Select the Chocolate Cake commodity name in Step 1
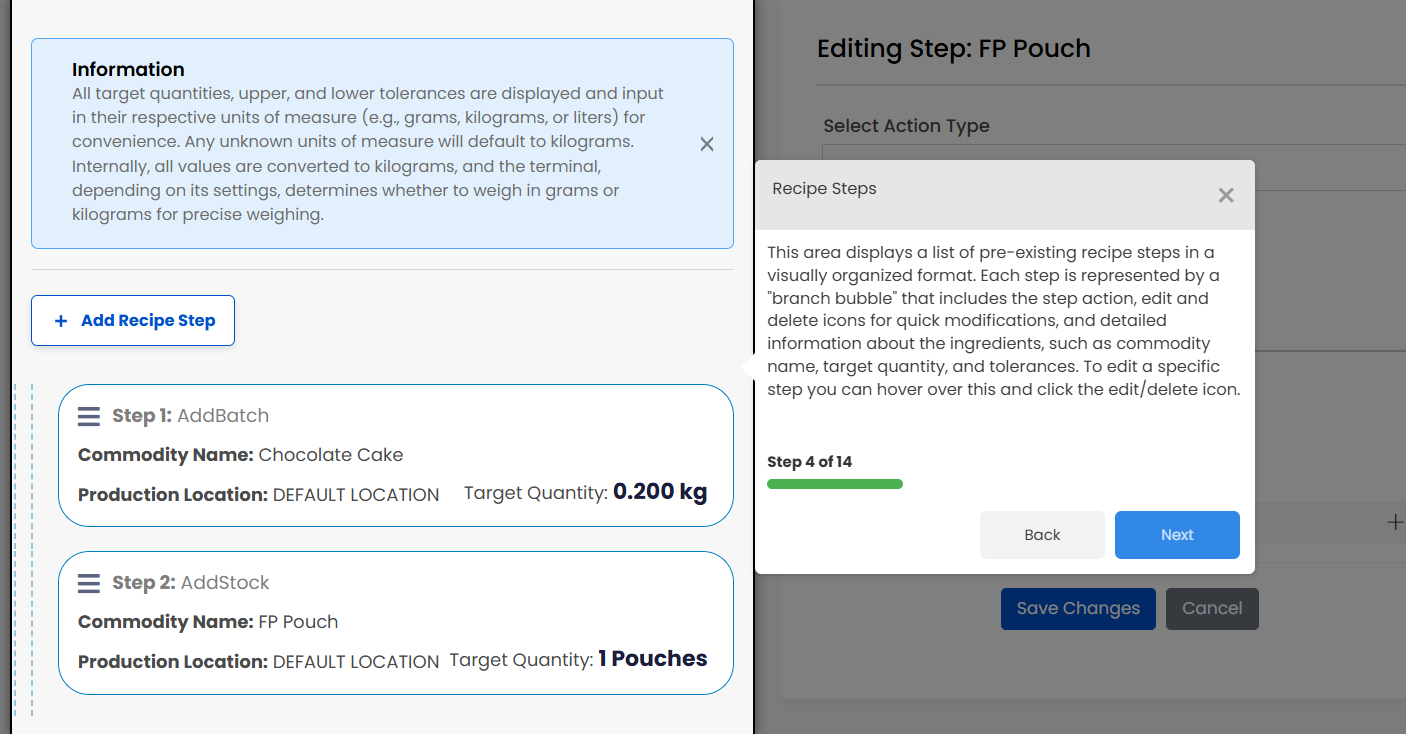1406x734 pixels. (x=331, y=455)
